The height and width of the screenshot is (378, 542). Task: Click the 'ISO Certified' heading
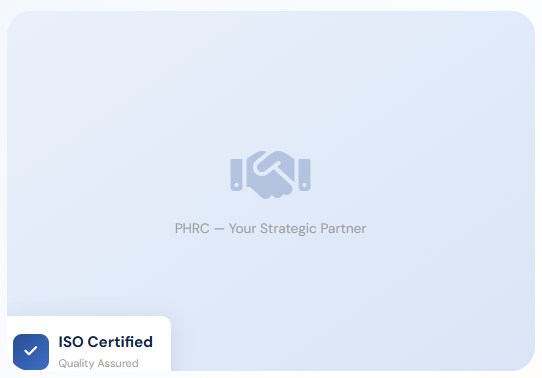coord(105,342)
